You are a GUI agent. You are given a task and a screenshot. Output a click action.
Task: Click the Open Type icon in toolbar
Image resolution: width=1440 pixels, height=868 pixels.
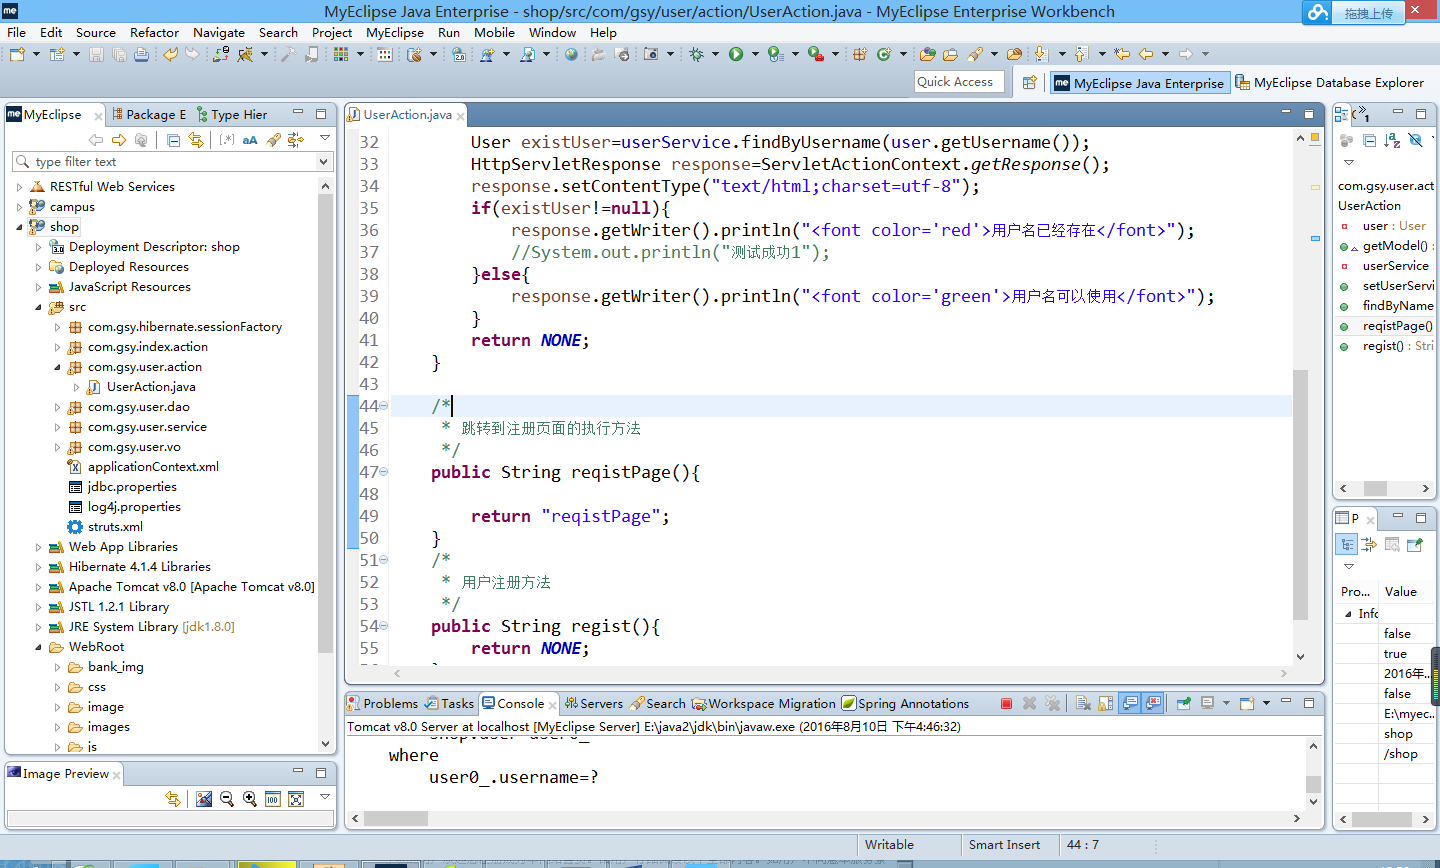point(927,54)
